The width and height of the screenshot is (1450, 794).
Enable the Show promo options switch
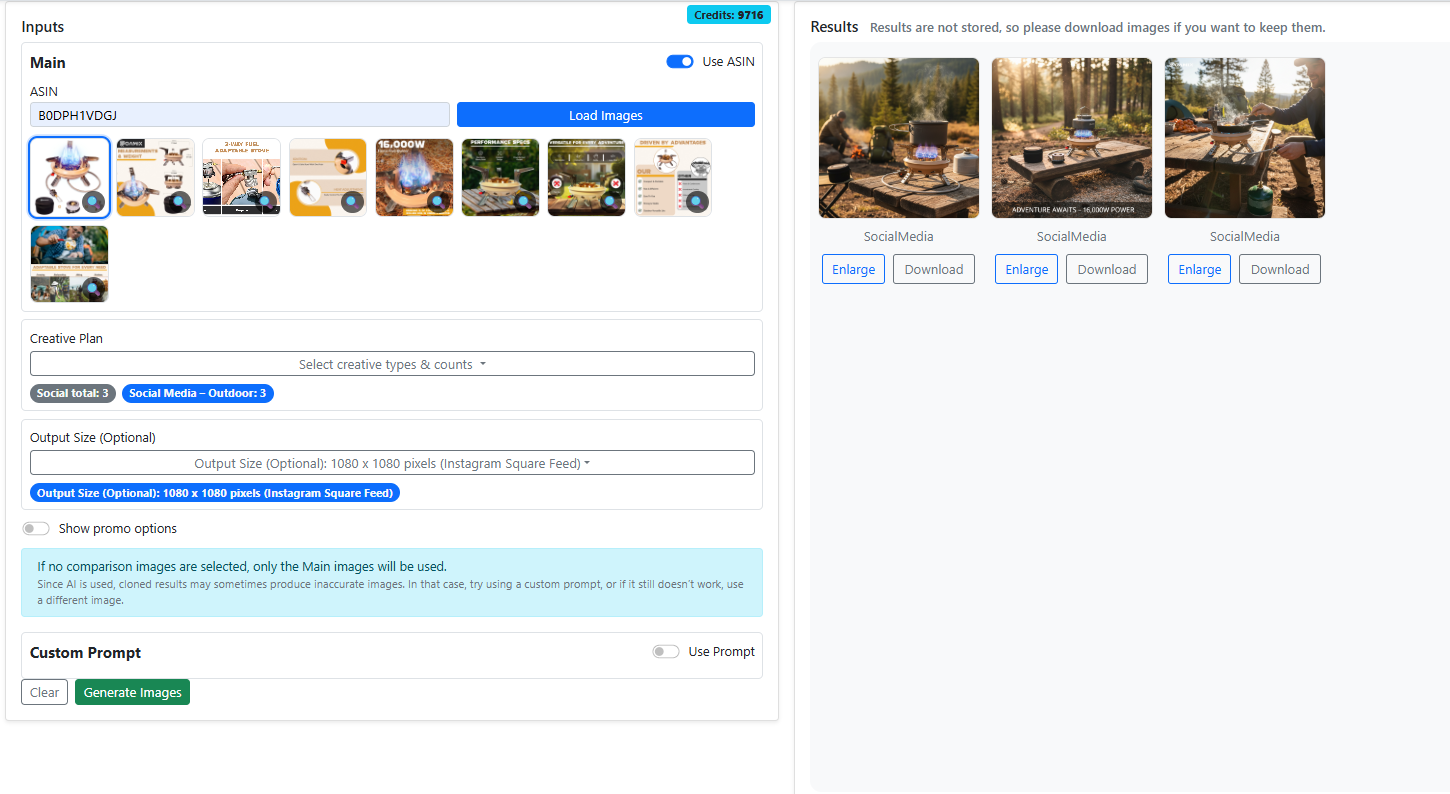(x=36, y=529)
